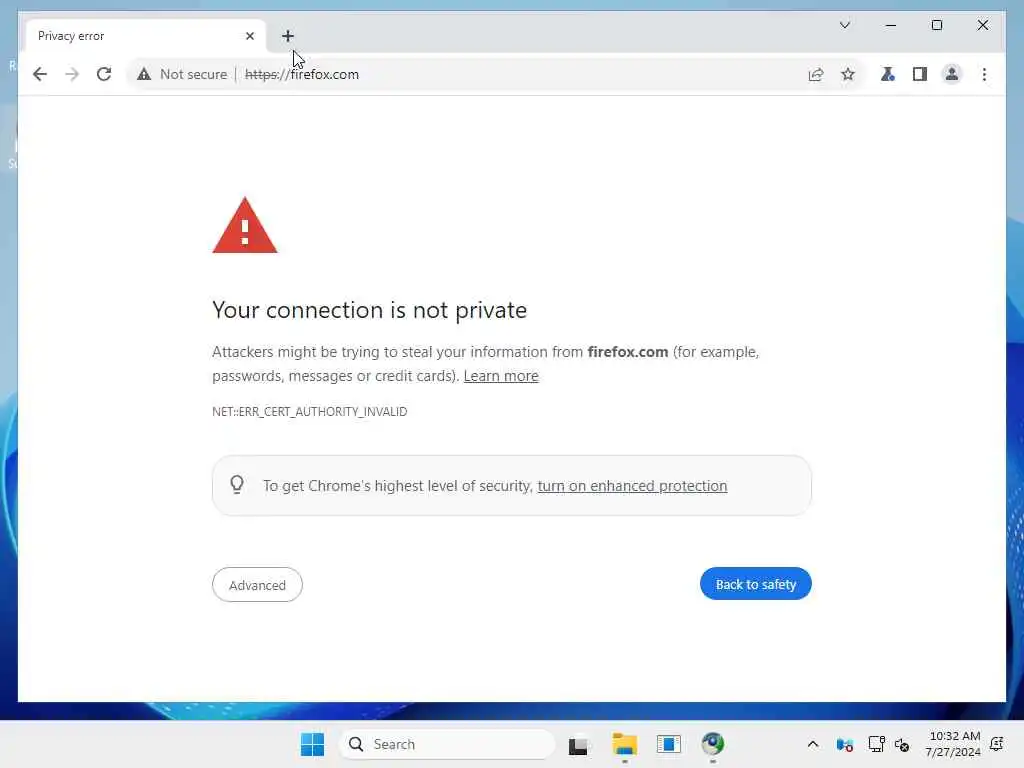Open Task View from the taskbar

(578, 744)
